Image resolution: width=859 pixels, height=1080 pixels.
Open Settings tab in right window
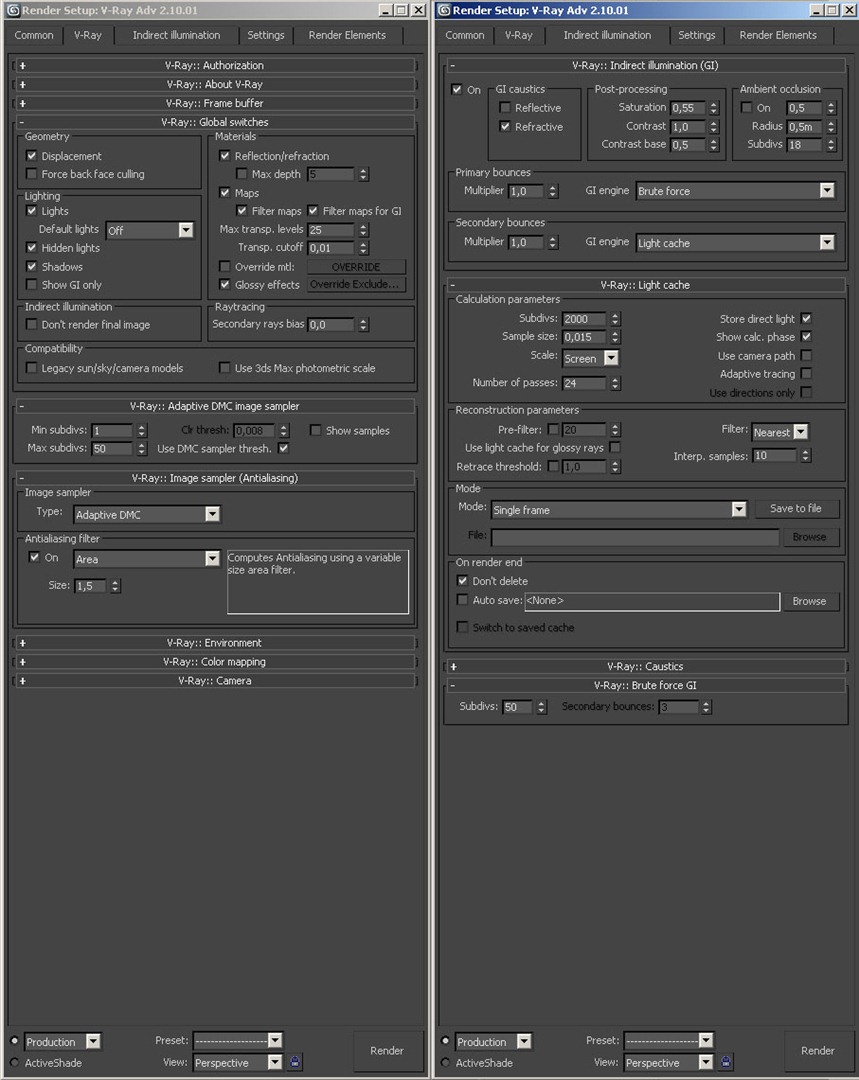point(696,35)
